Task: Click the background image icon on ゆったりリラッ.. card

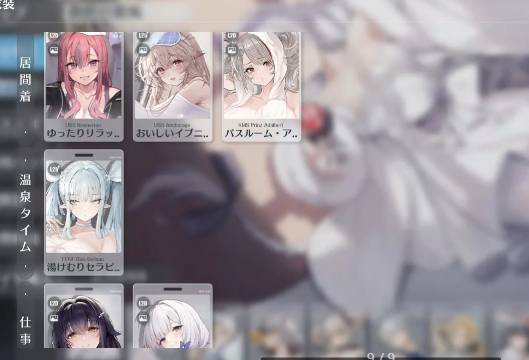Action: click(x=54, y=51)
